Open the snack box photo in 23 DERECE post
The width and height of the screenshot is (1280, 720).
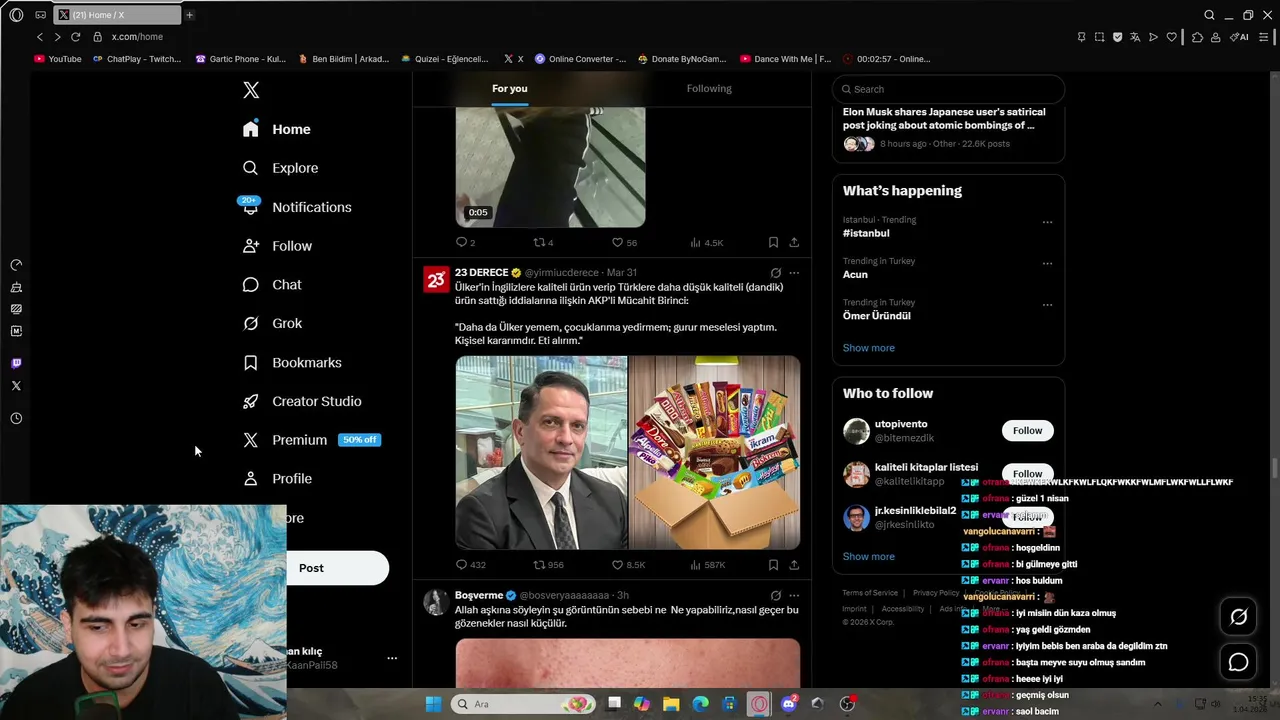(714, 452)
